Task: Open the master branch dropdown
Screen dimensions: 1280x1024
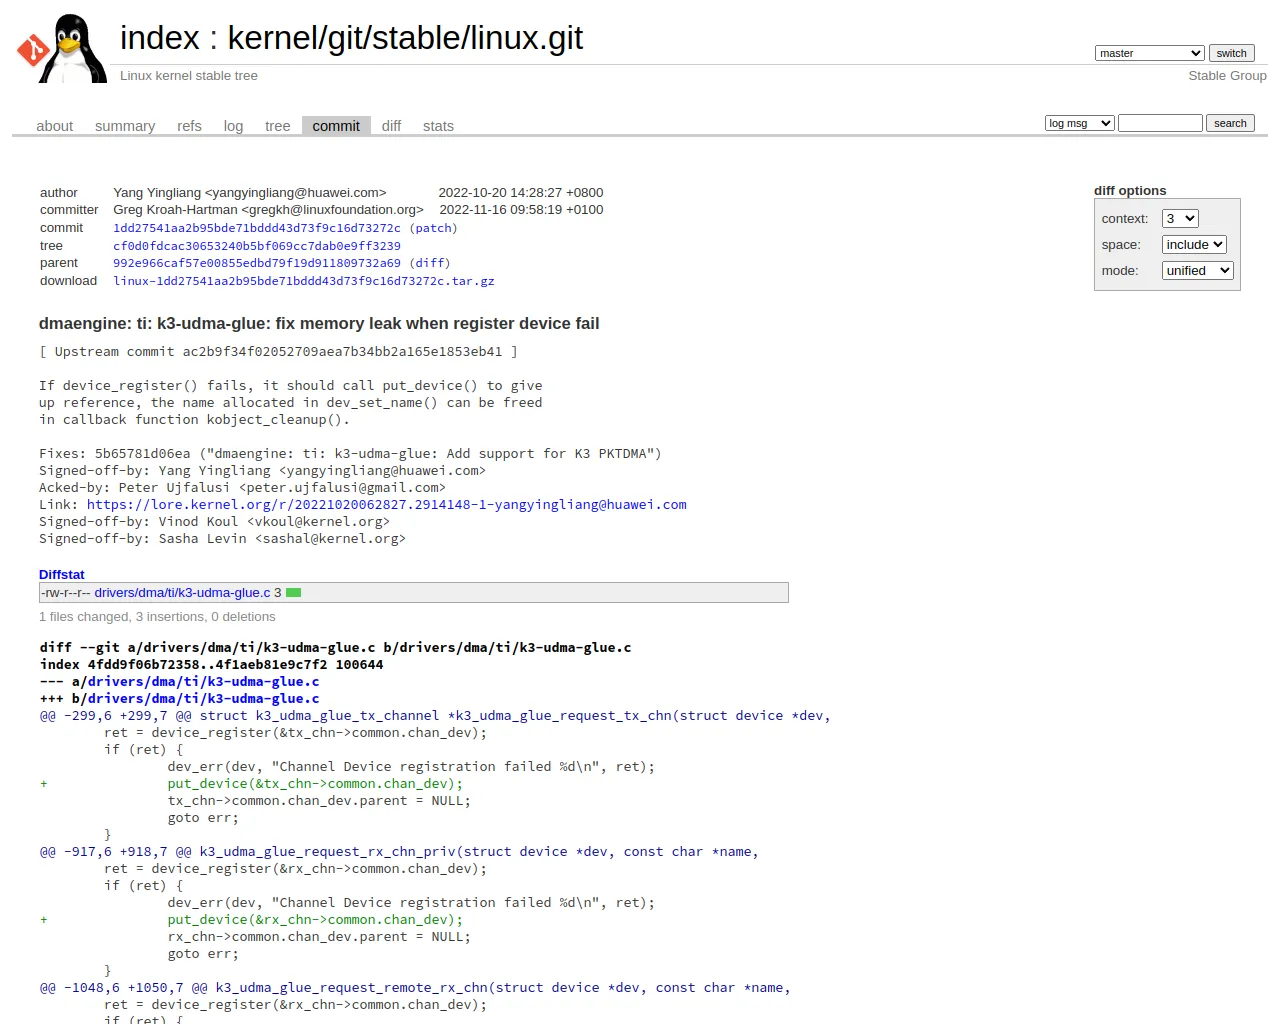Action: (1149, 53)
